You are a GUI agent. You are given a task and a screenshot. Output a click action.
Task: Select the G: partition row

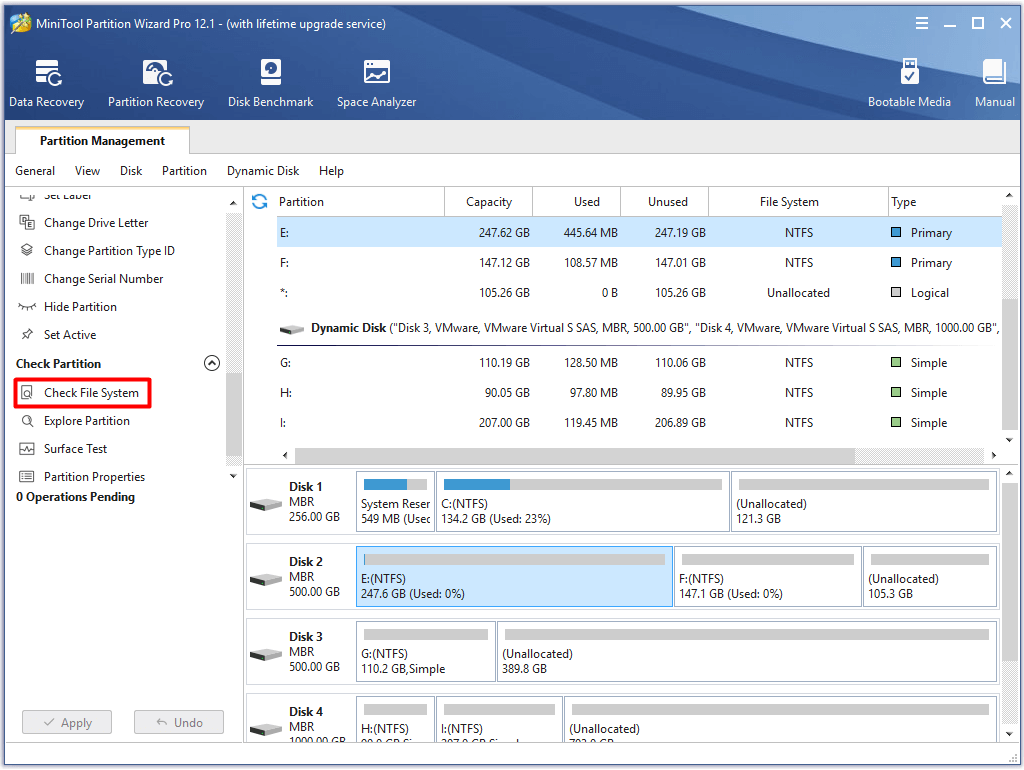coord(639,362)
